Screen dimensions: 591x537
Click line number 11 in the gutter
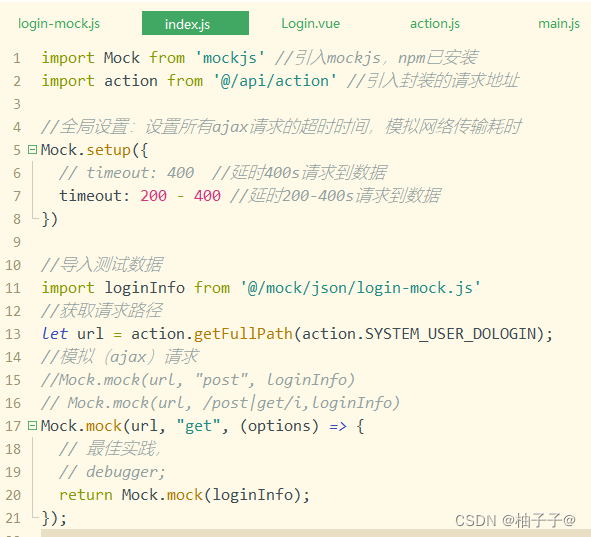(x=13, y=288)
